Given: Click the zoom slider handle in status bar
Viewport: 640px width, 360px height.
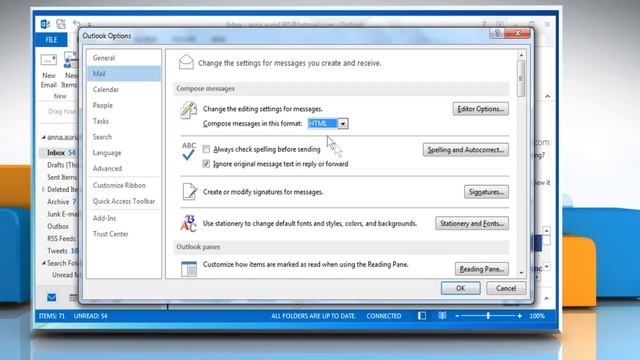Looking at the screenshot, I should [488, 316].
